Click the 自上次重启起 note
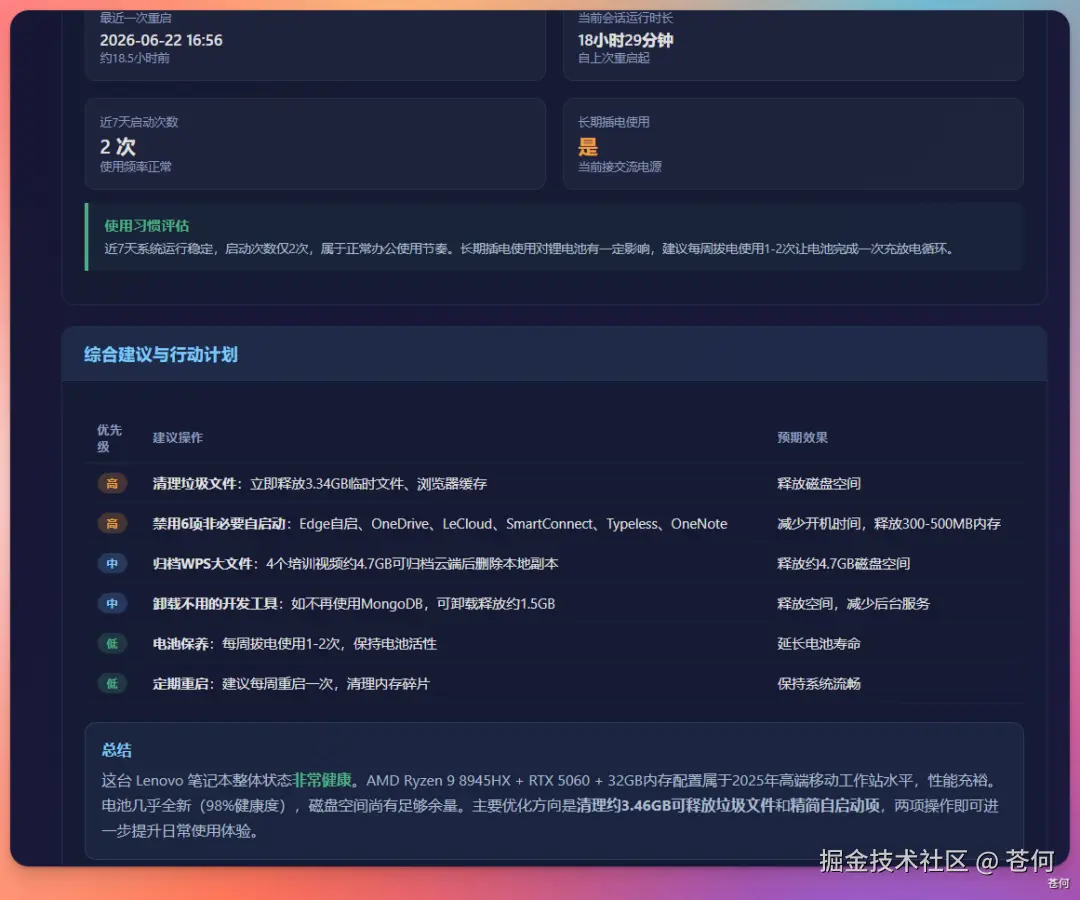Viewport: 1080px width, 900px height. (x=614, y=58)
